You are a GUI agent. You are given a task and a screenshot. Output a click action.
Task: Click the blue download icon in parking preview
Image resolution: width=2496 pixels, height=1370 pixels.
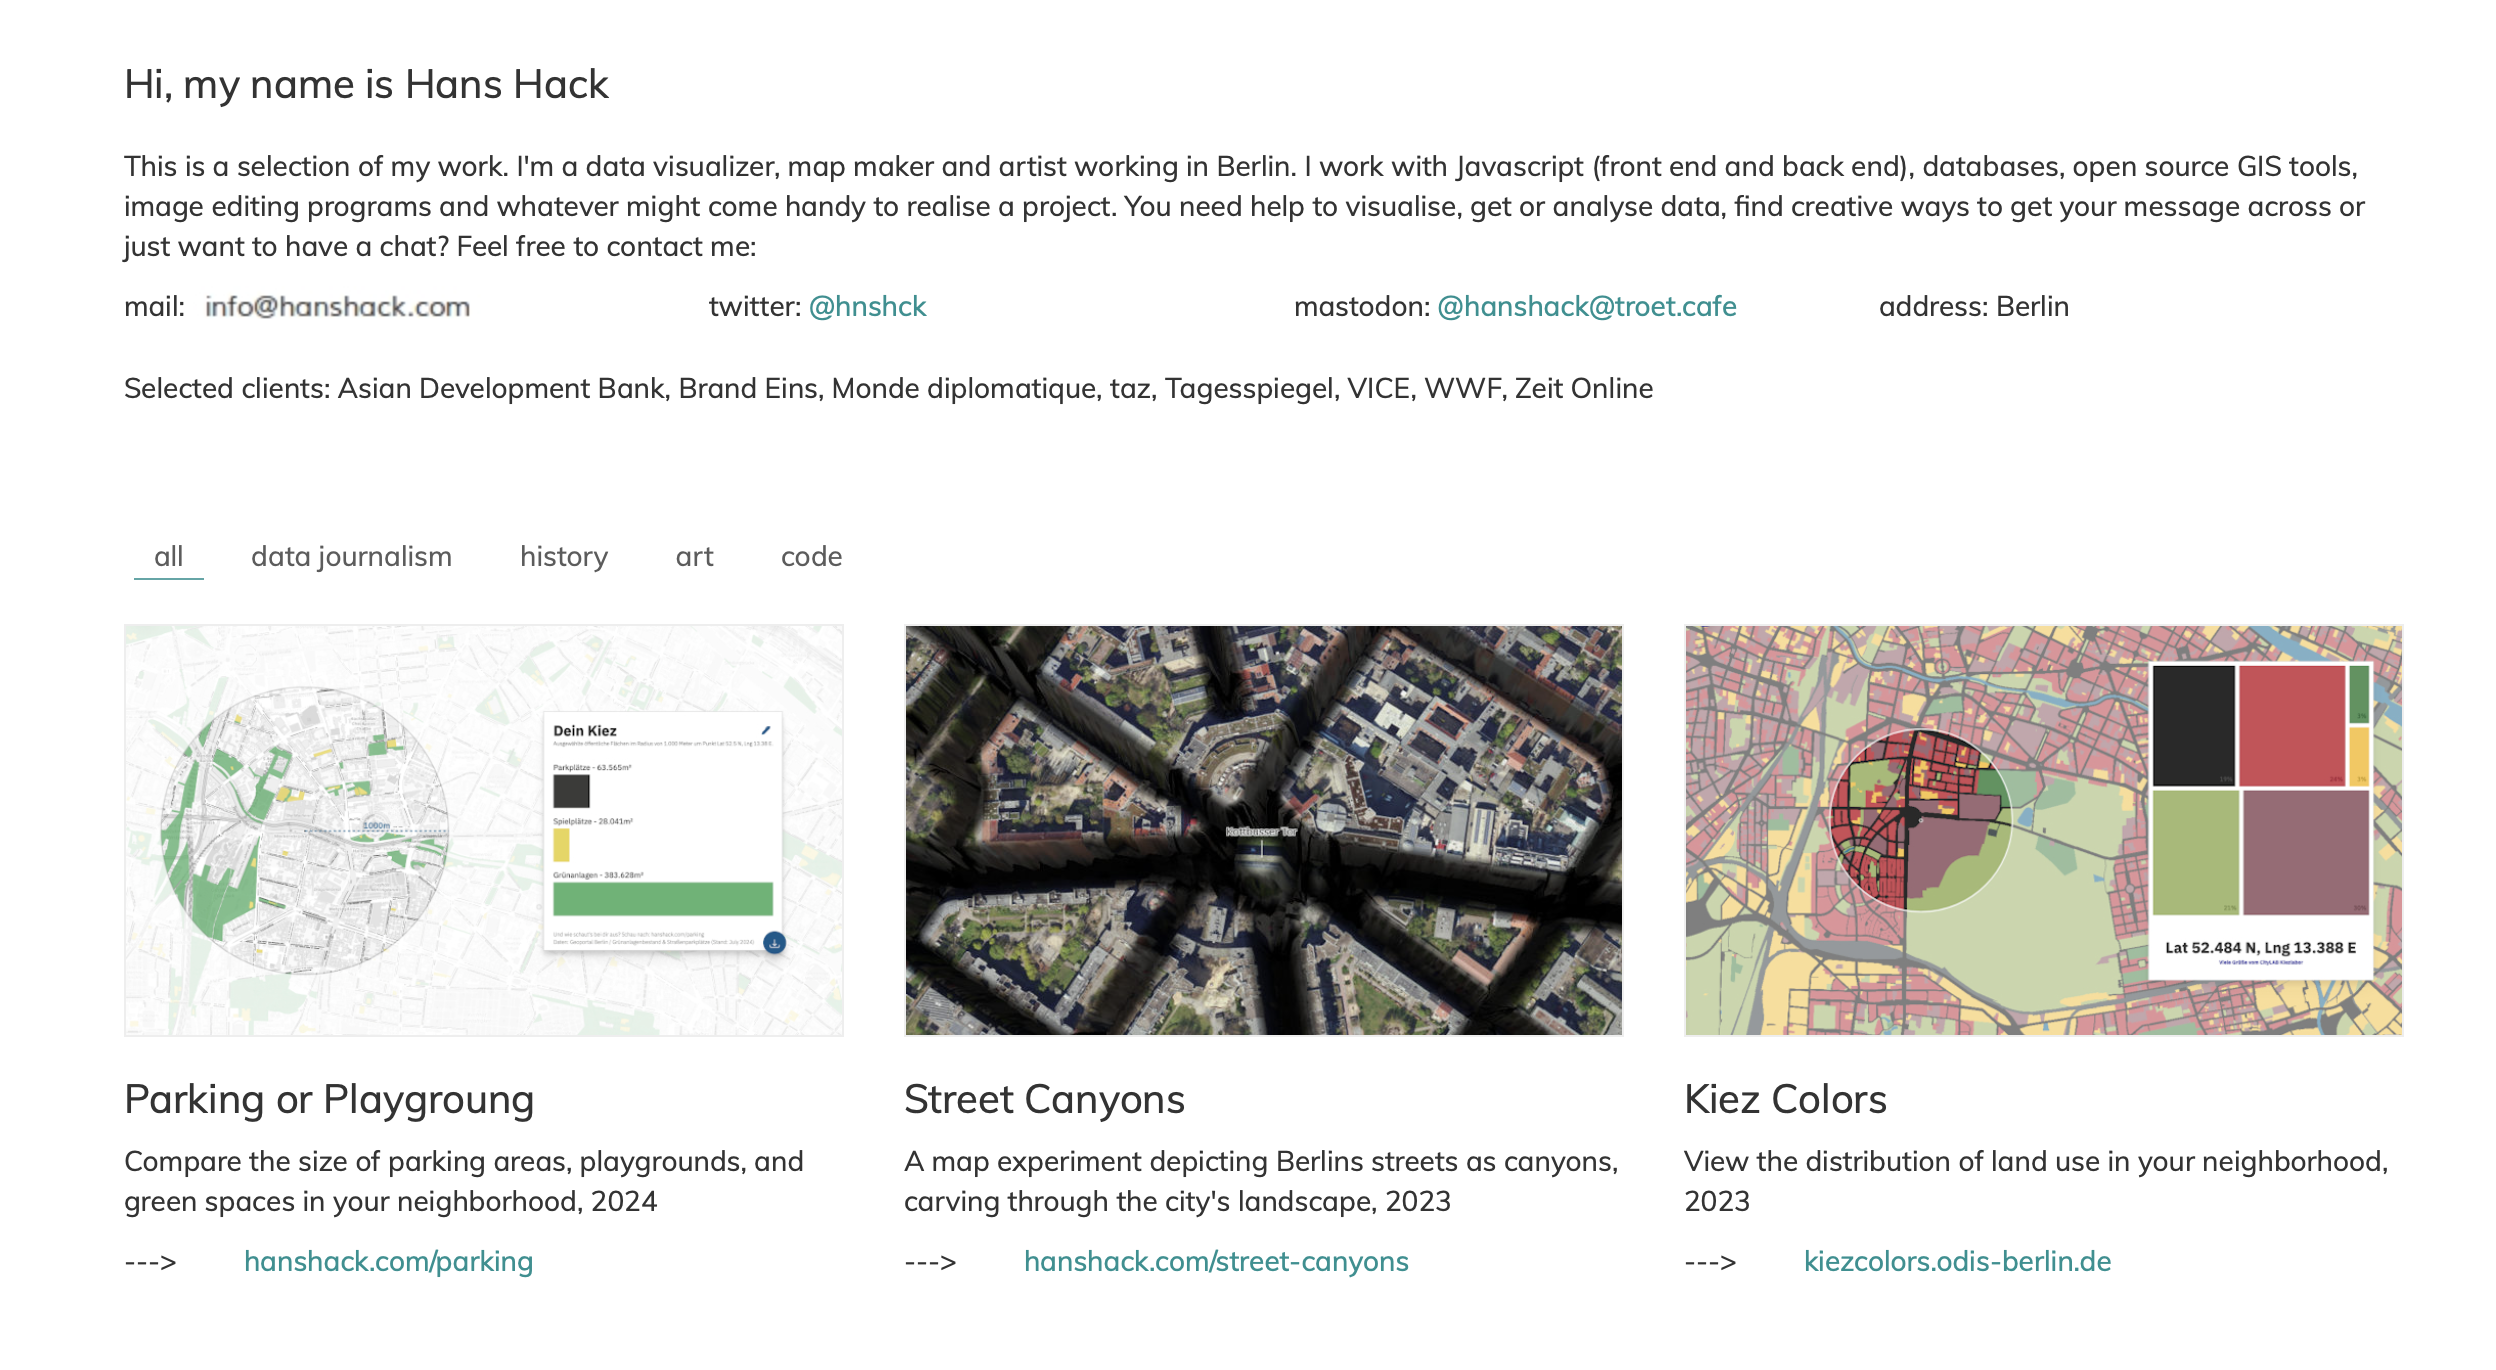point(774,942)
